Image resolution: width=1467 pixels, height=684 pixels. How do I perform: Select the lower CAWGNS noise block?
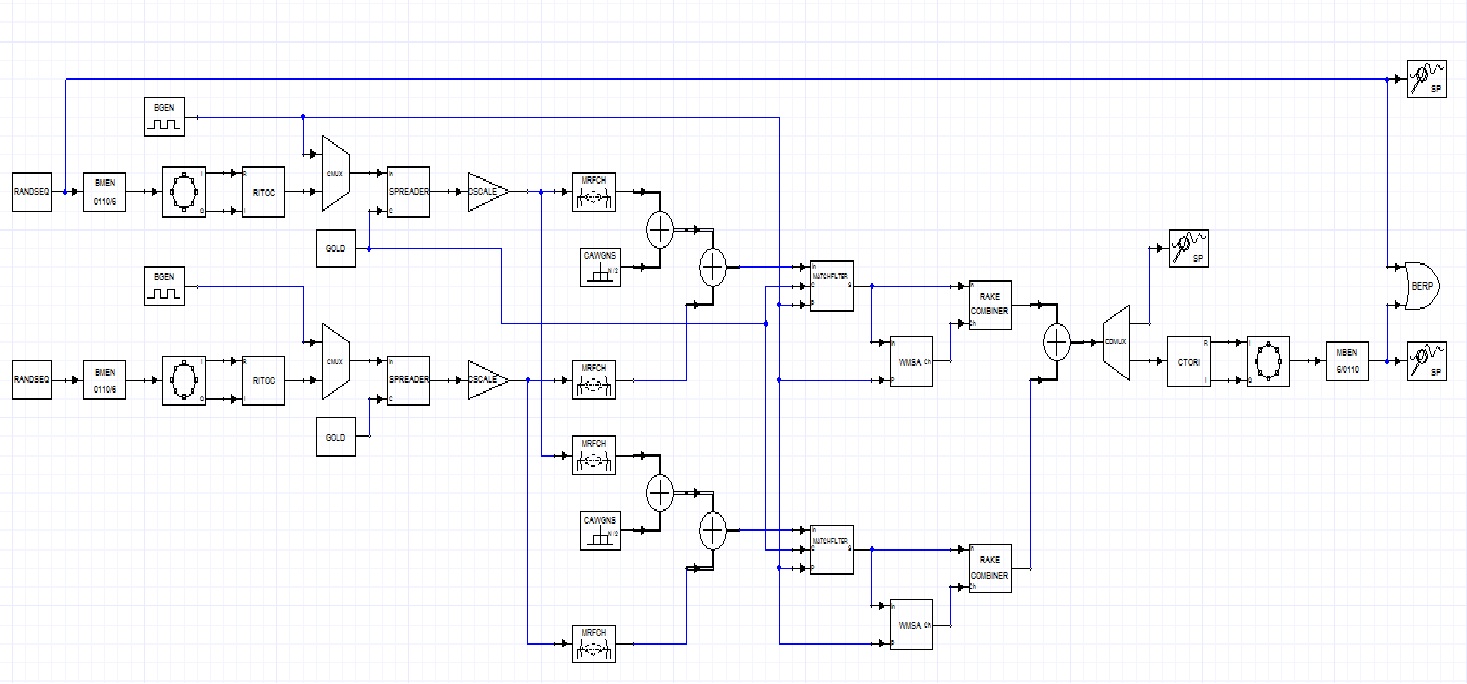click(600, 530)
